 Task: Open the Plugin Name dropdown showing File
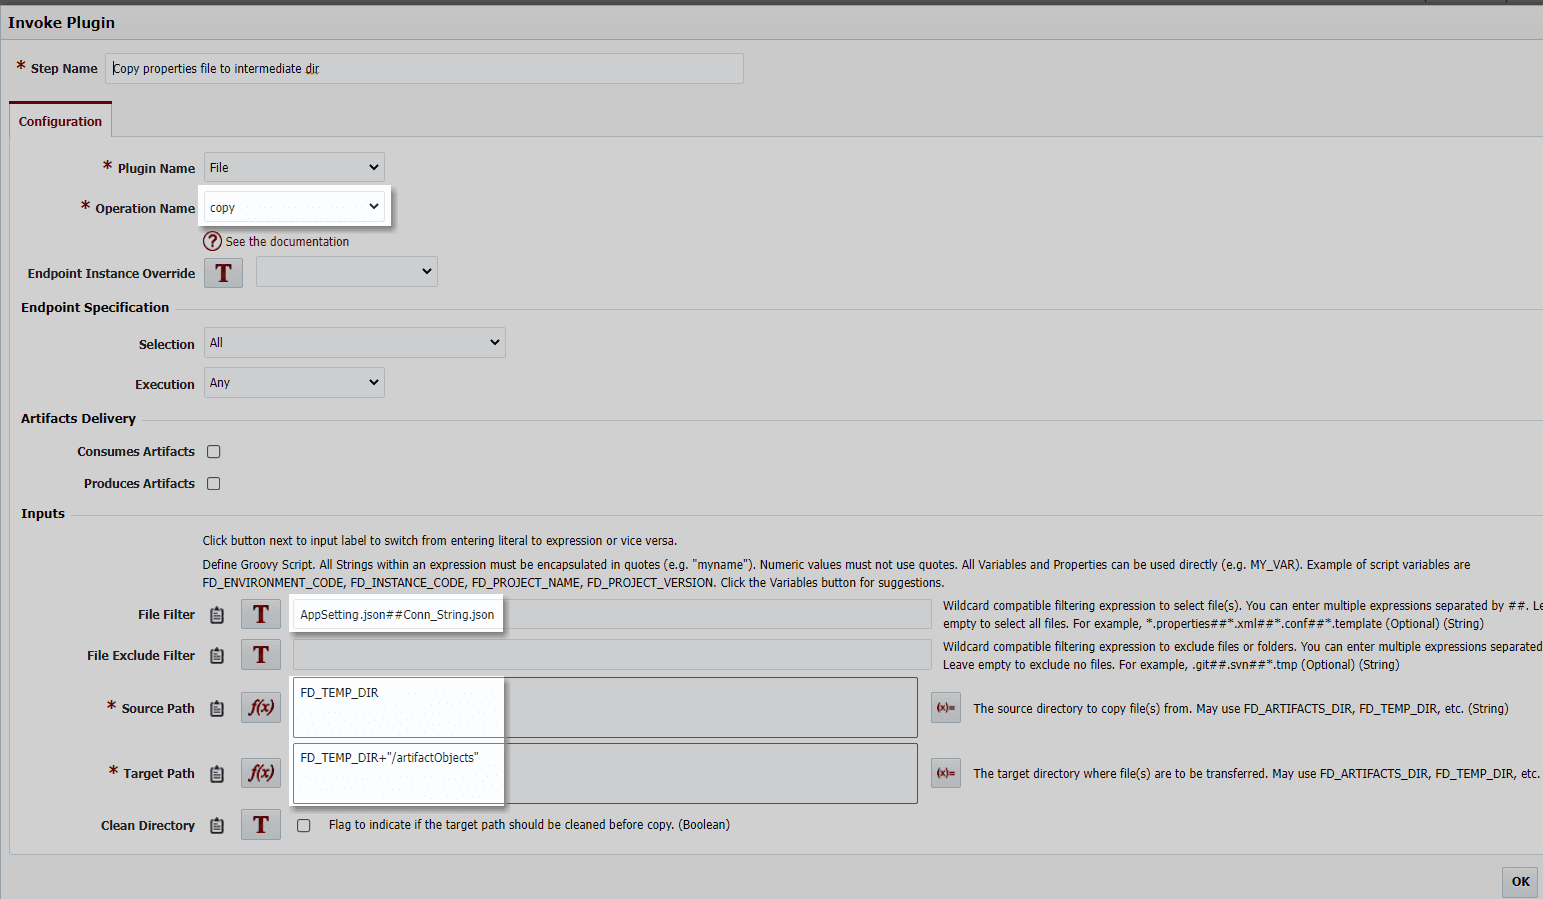pos(294,167)
